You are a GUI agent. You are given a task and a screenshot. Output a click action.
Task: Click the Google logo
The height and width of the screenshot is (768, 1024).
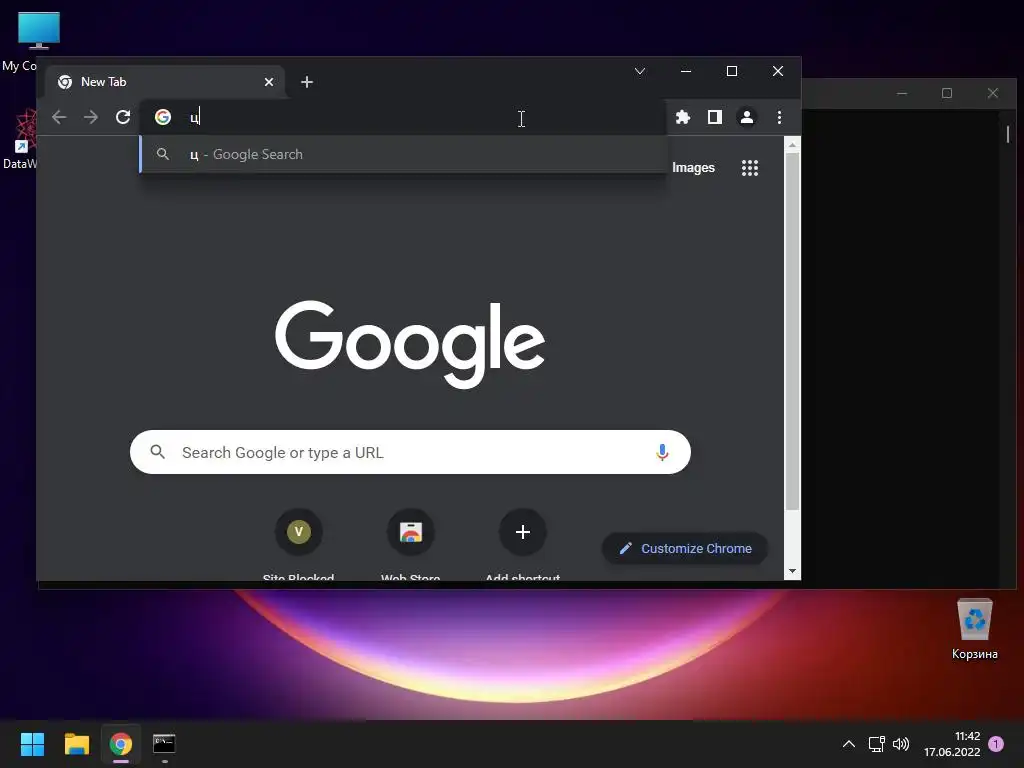410,344
